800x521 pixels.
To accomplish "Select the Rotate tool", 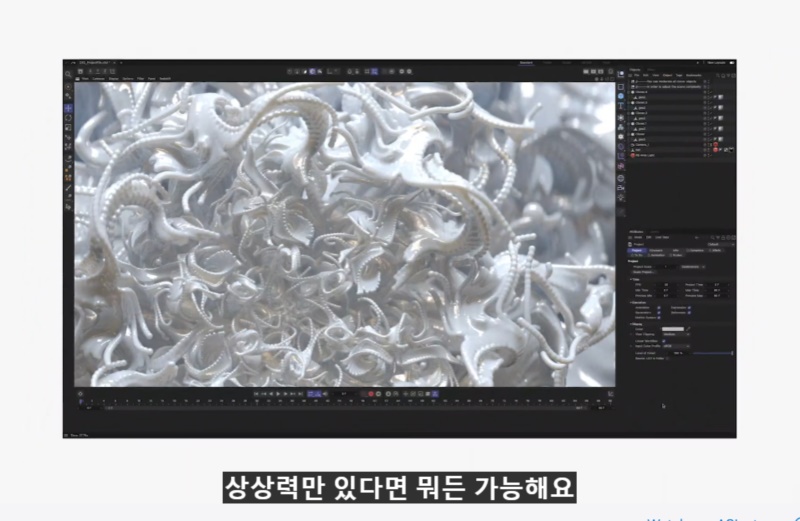I will coord(68,118).
